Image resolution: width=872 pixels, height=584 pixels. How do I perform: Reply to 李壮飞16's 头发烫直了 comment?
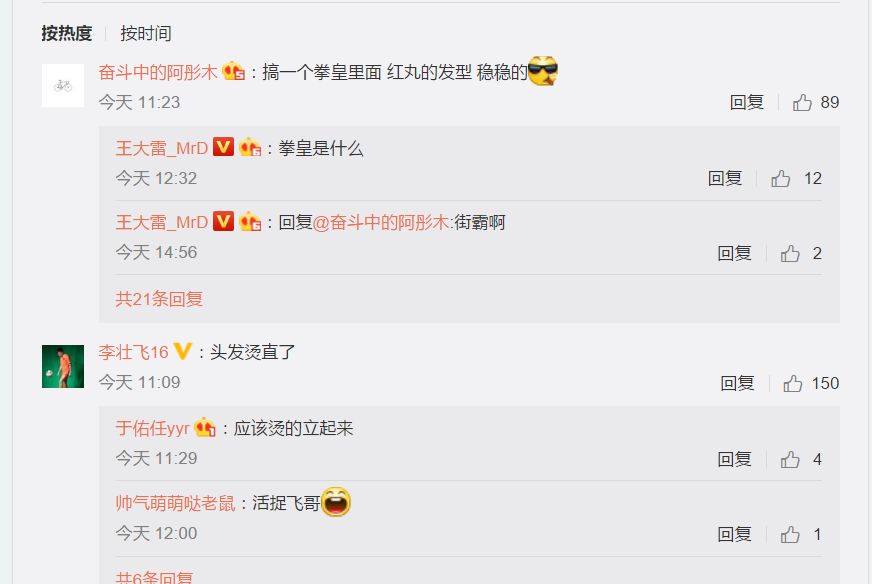click(x=737, y=383)
